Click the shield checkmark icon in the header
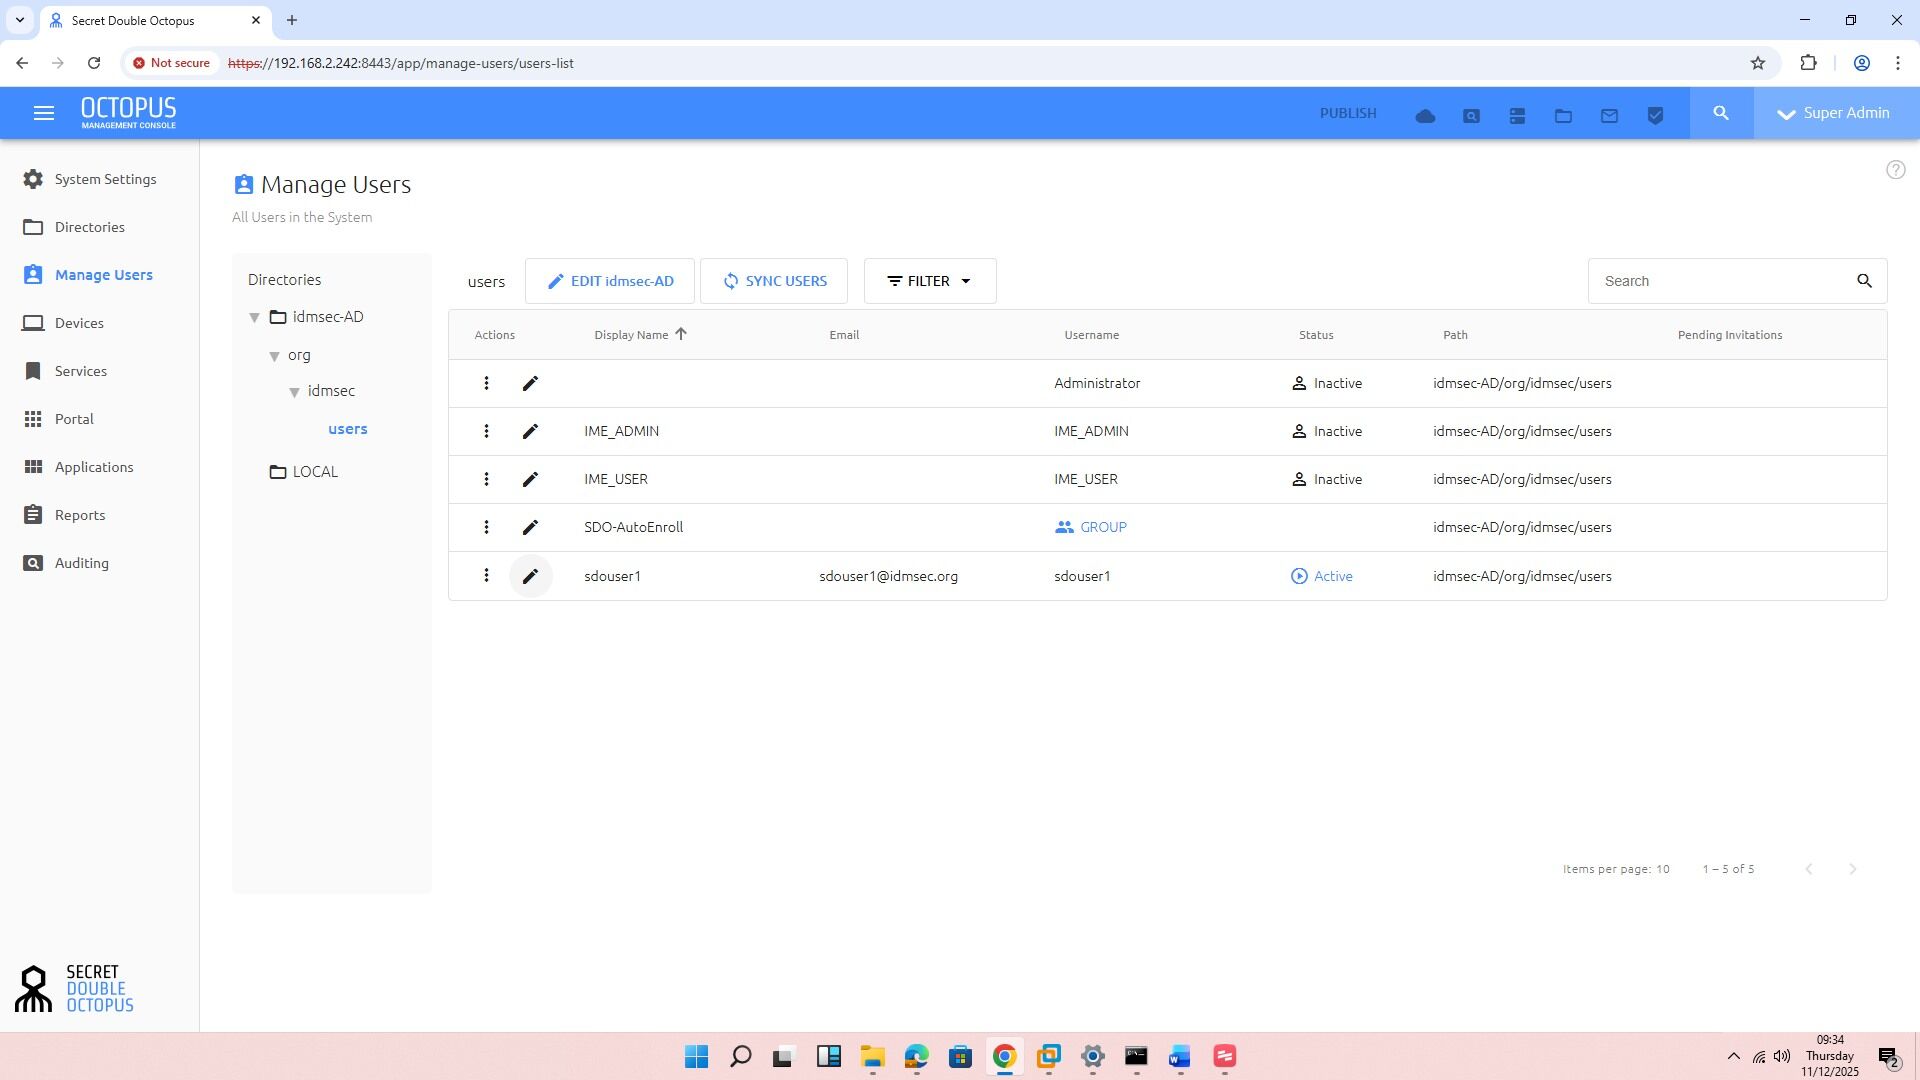Image resolution: width=1920 pixels, height=1080 pixels. [1655, 116]
